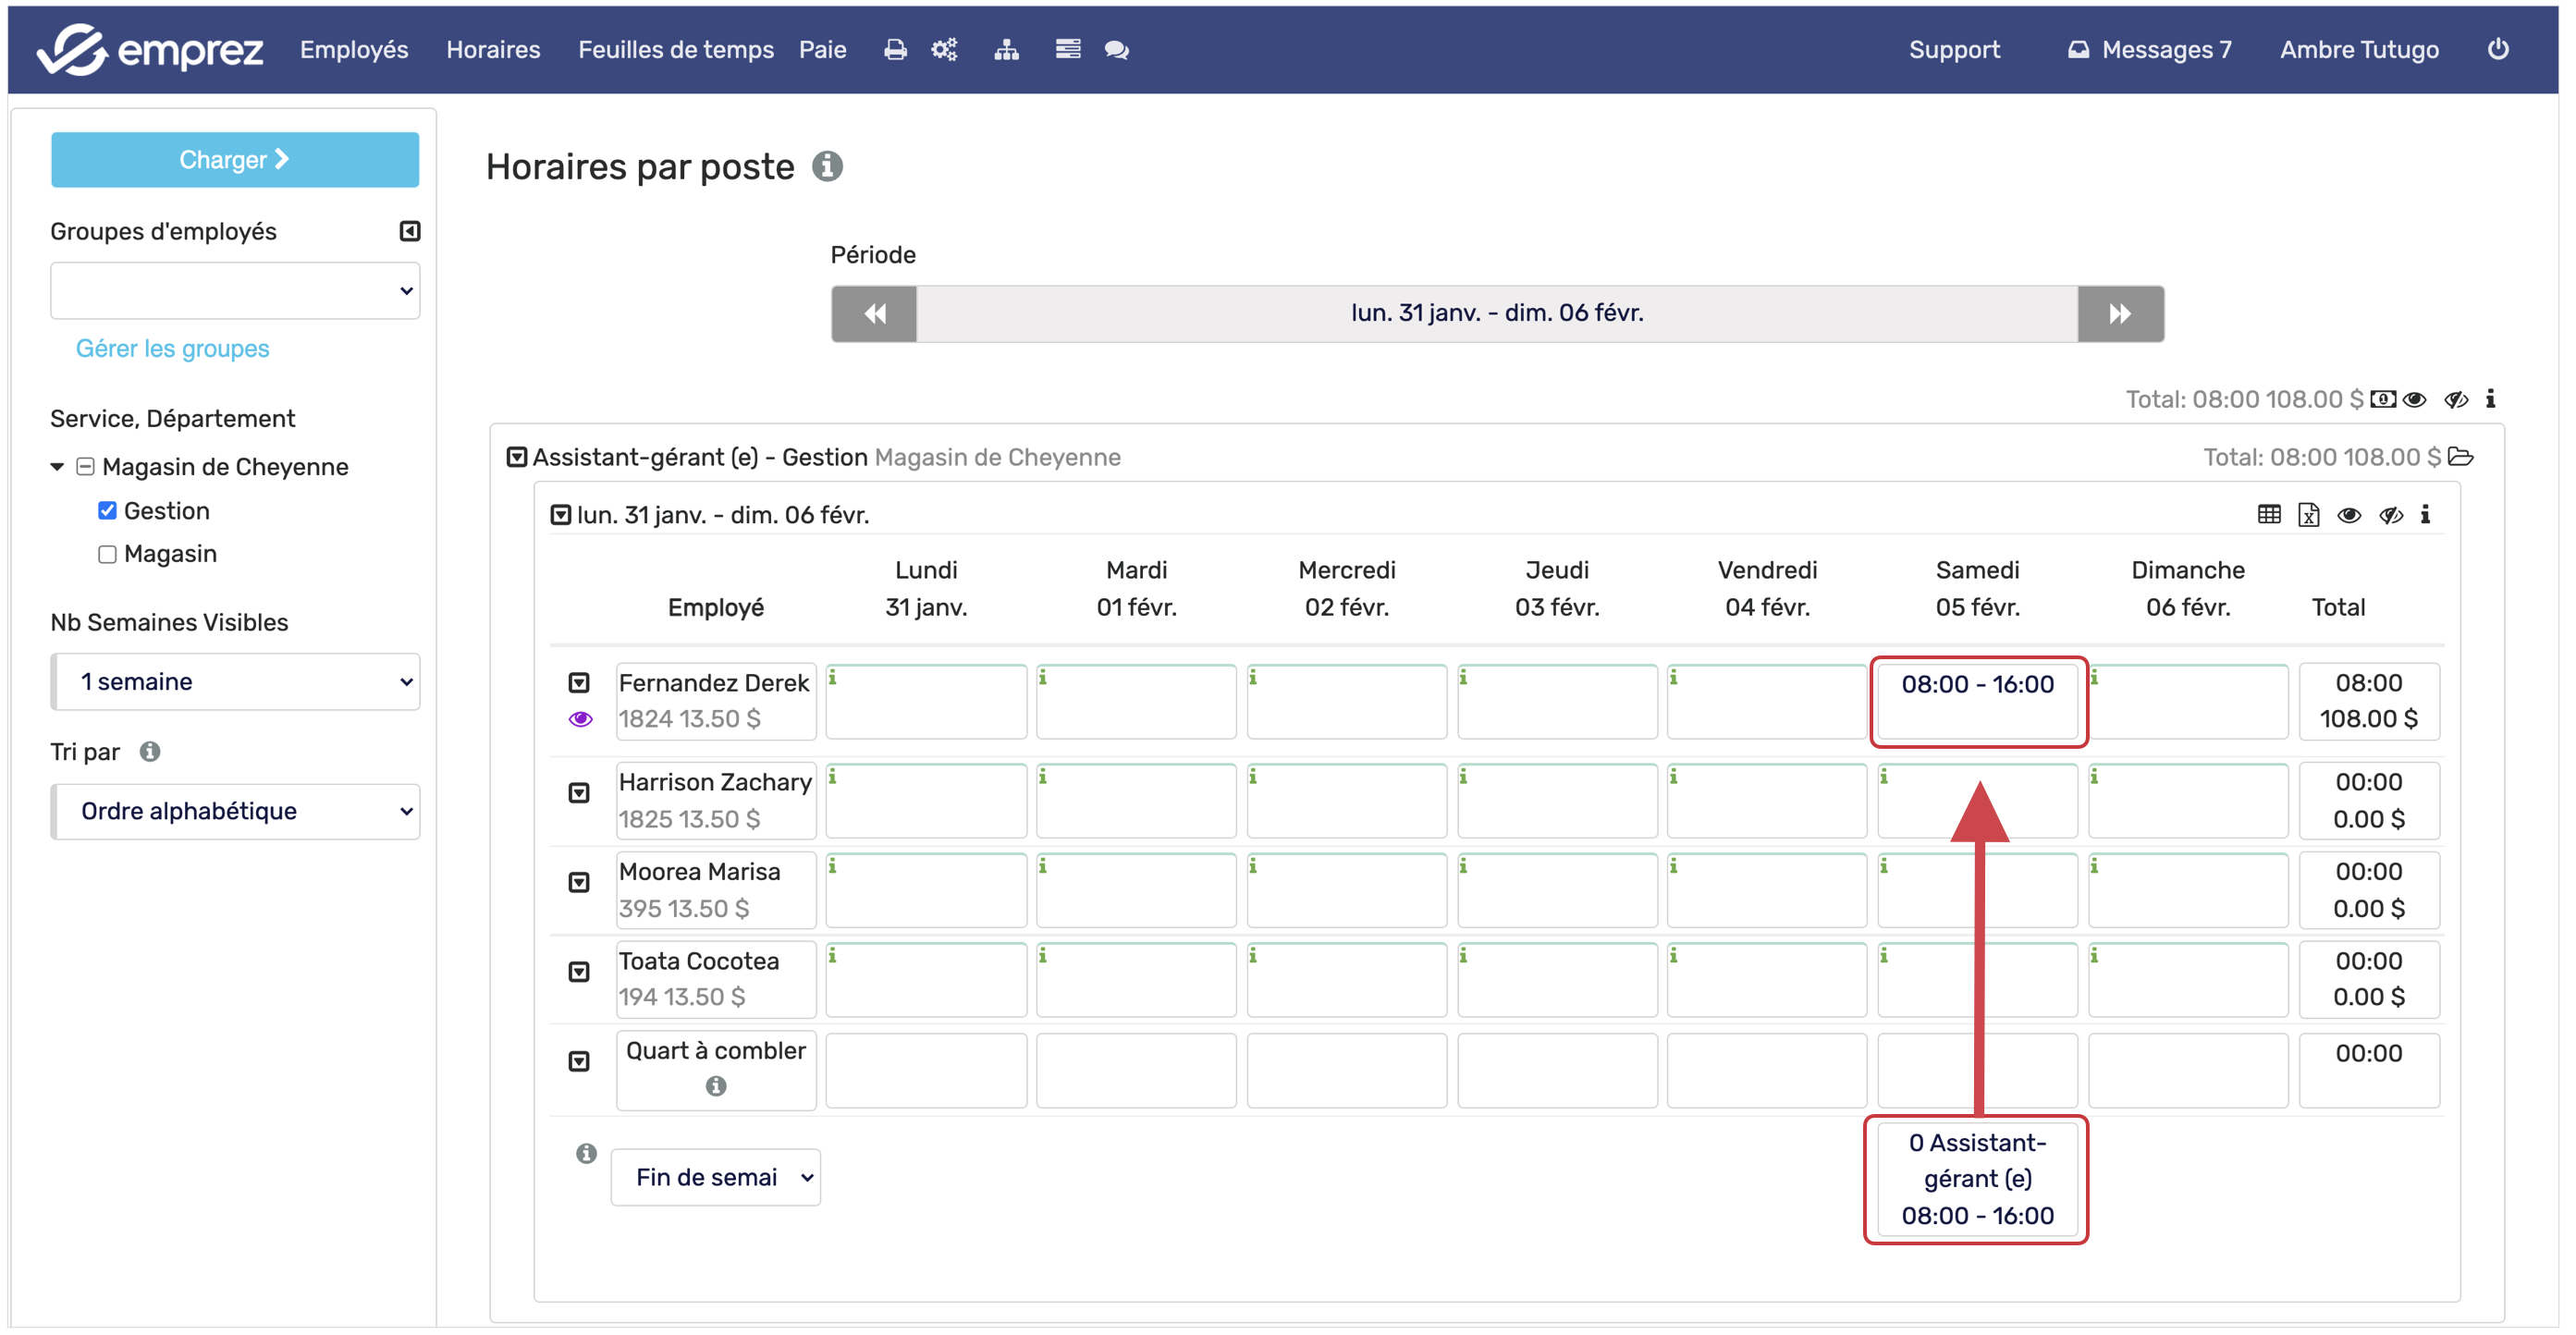Click the Excel export icon

(x=2308, y=515)
